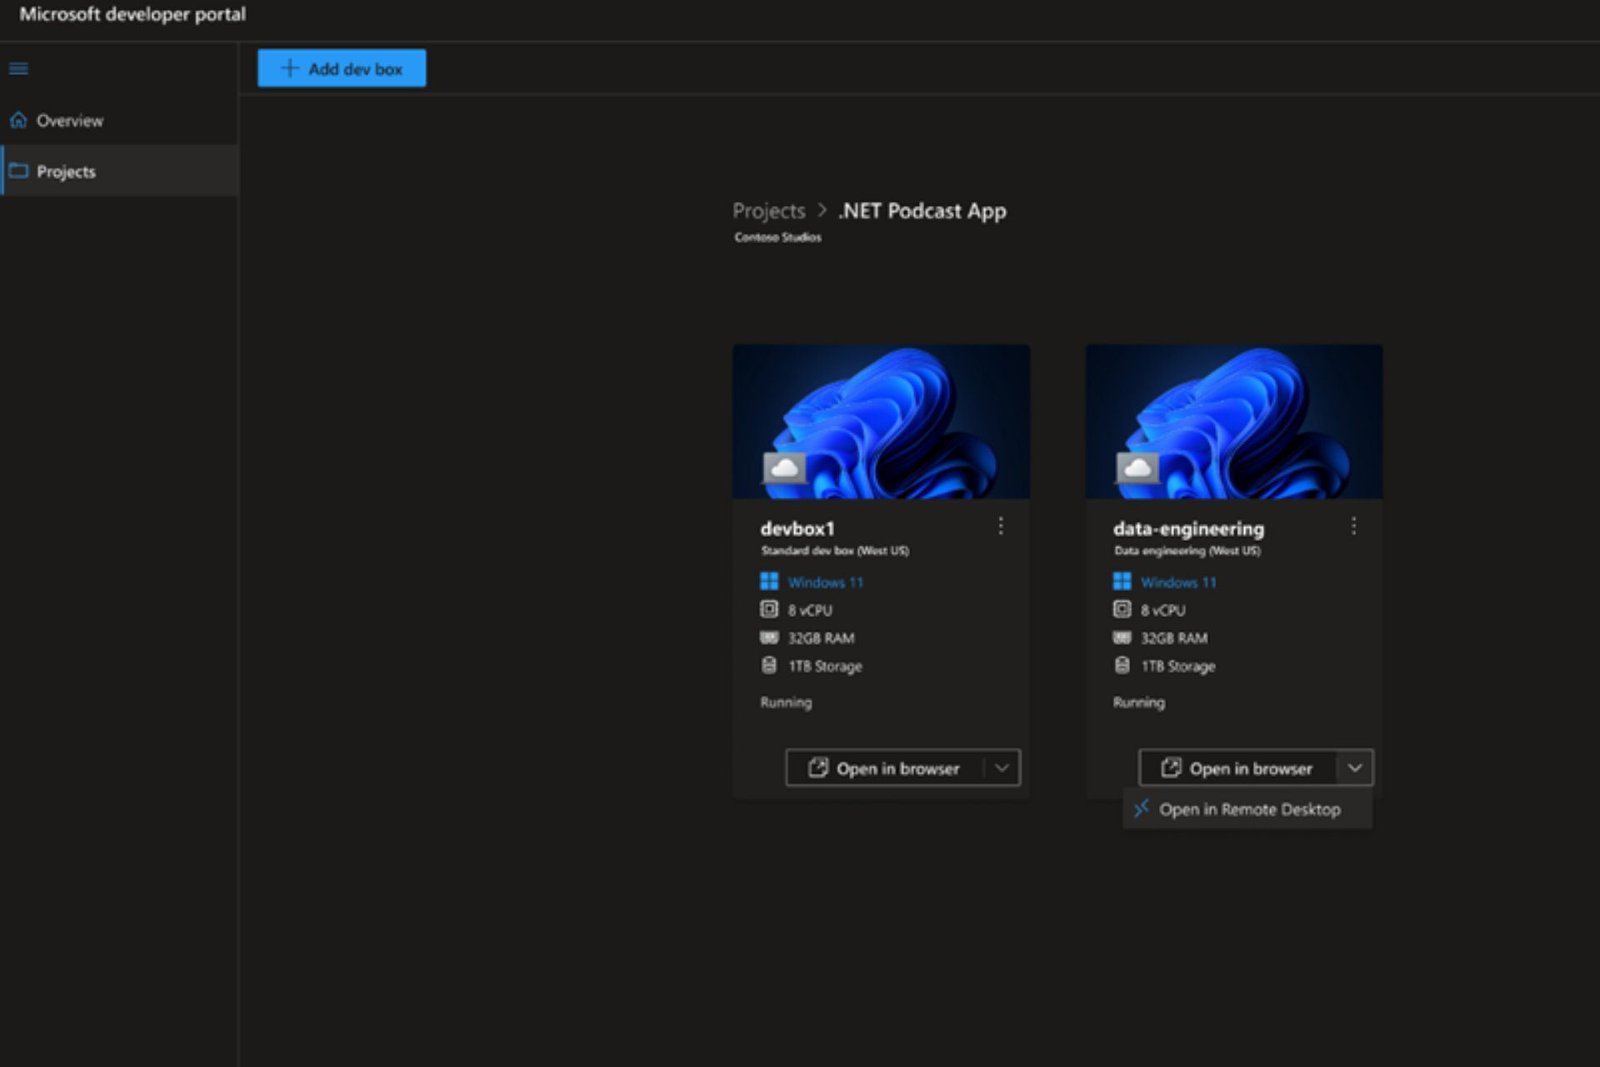
Task: Click Add dev box button
Action: pos(342,68)
